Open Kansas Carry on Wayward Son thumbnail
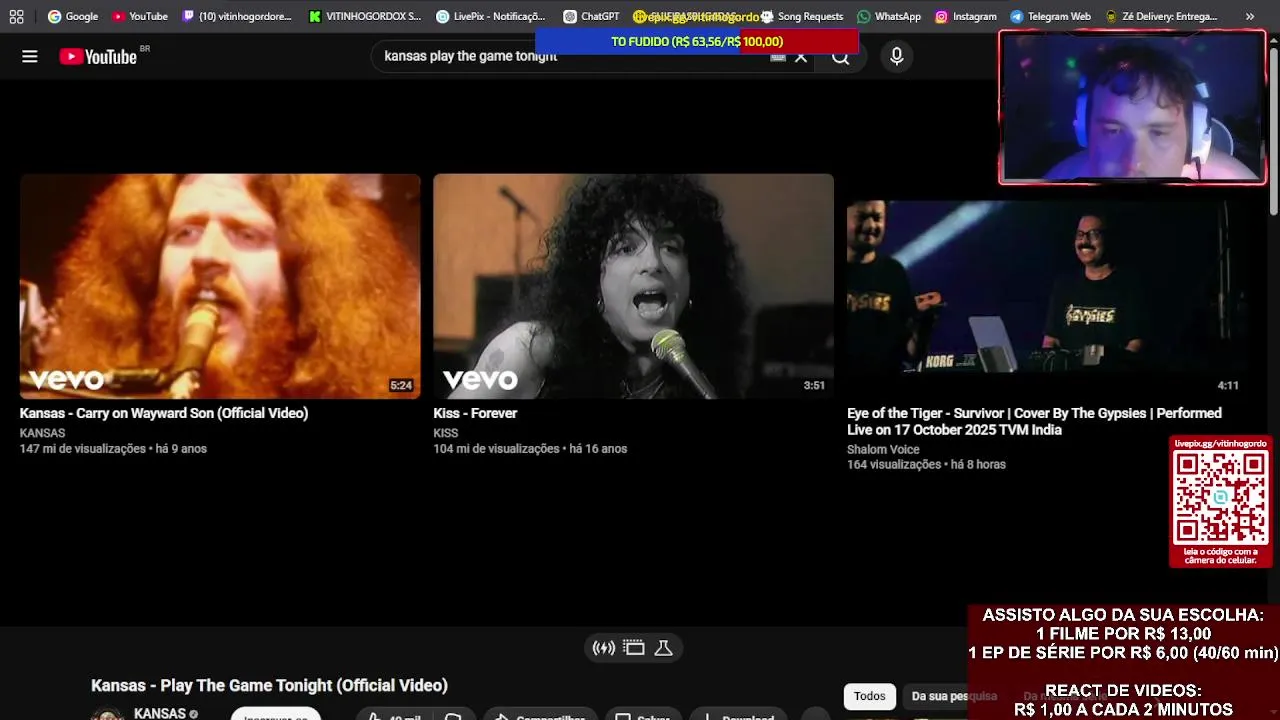Screen dimensions: 1280x720 tap(220, 286)
